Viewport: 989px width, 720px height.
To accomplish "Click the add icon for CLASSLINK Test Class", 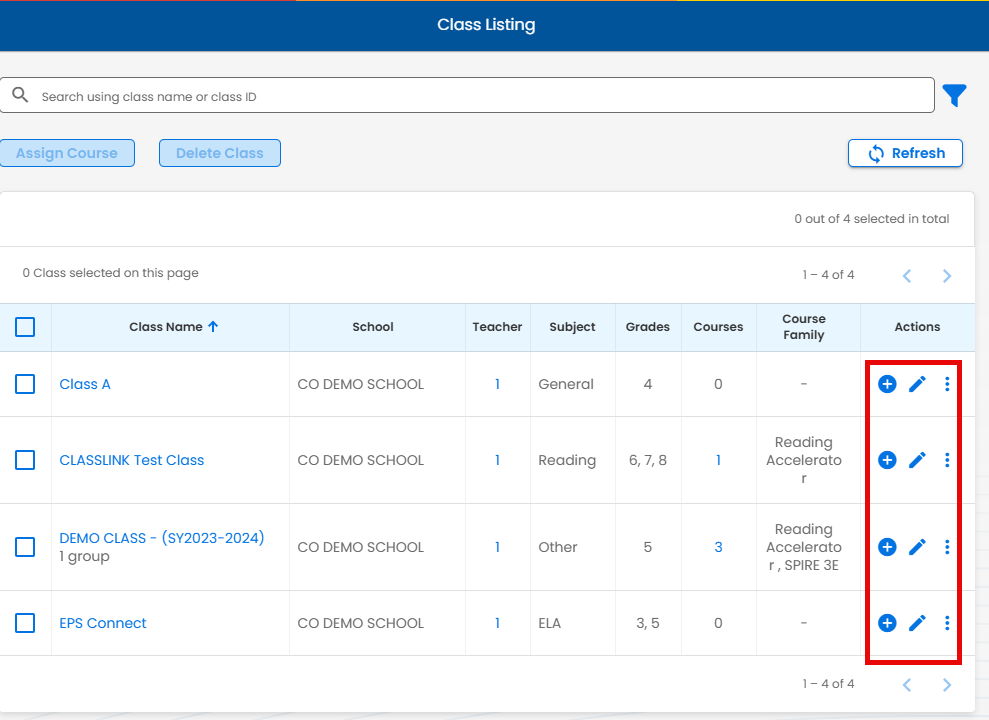I will 887,460.
